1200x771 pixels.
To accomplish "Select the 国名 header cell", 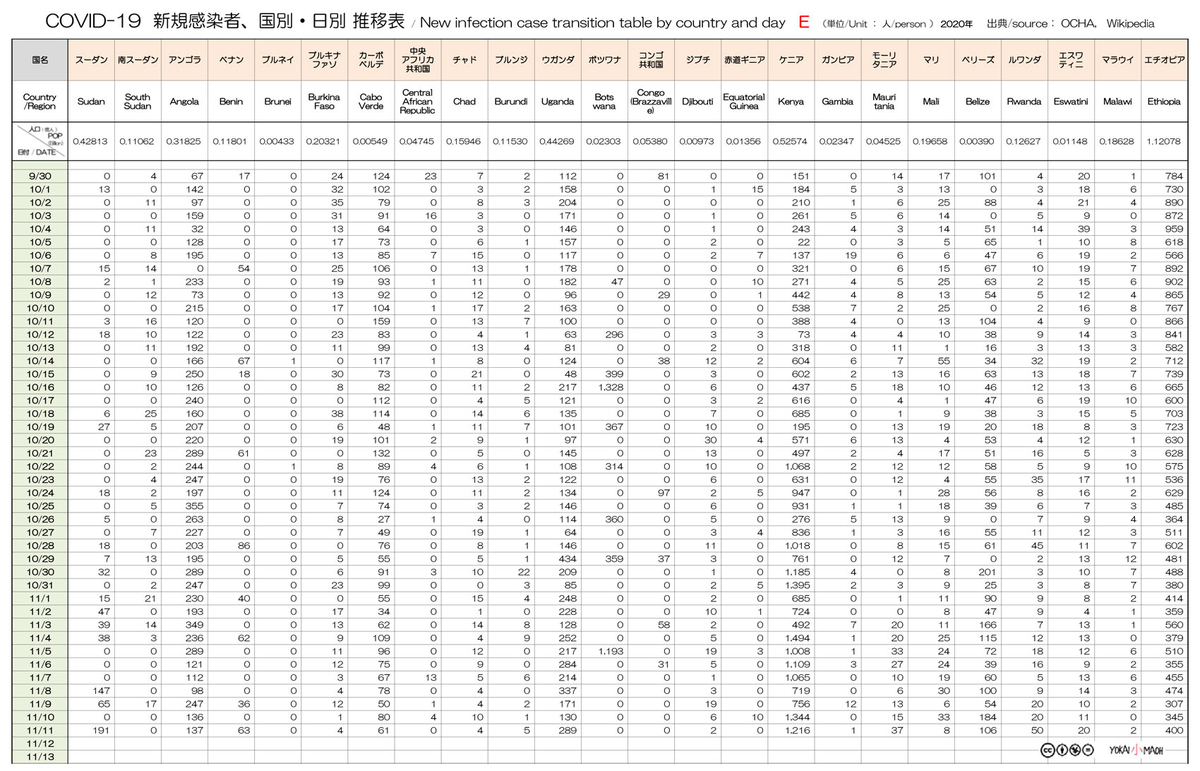I will (x=40, y=61).
